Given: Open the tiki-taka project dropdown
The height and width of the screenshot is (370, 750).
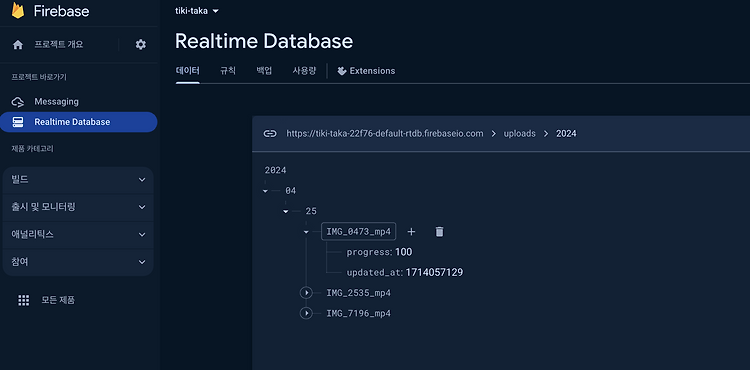Looking at the screenshot, I should (197, 11).
